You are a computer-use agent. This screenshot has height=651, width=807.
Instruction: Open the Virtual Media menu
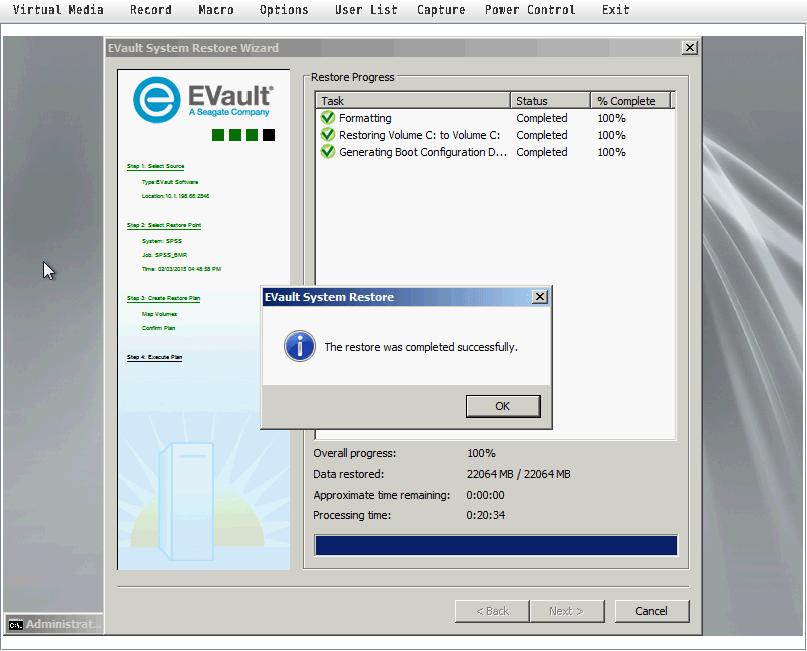[x=58, y=10]
